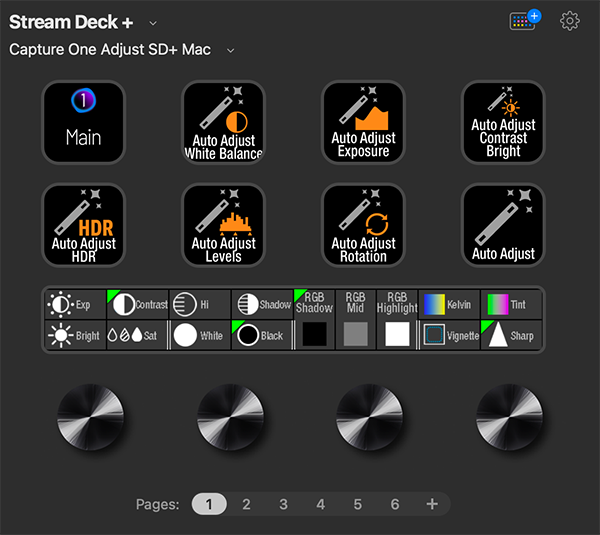Viewport: 600px width, 535px height.
Task: Open the Stream Deck store keyboard icon
Action: click(x=525, y=20)
